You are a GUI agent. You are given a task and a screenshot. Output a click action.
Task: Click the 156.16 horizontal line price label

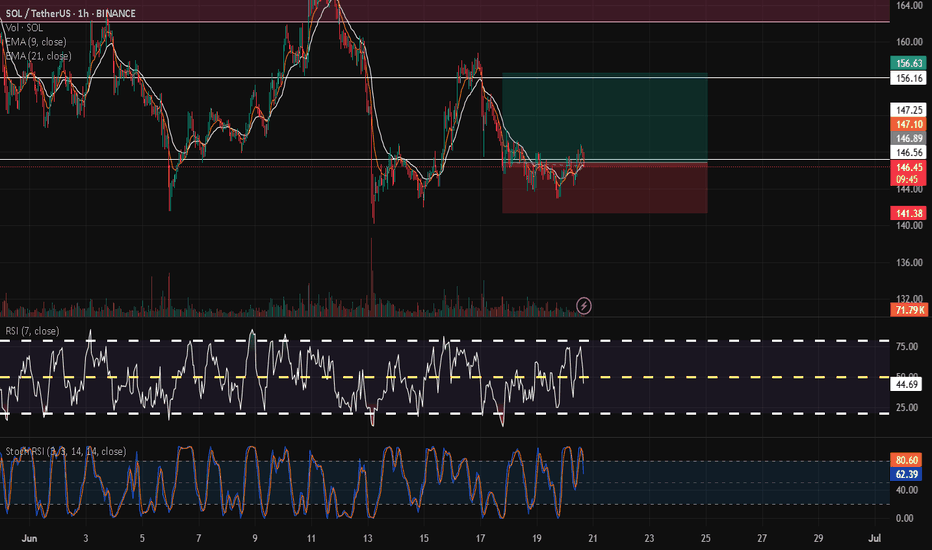(908, 78)
